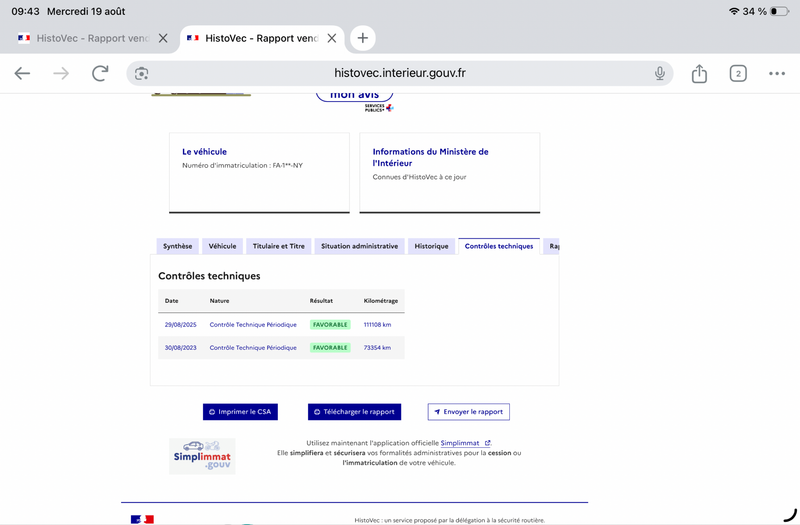
Task: Open the share sheet icon
Action: tap(699, 73)
